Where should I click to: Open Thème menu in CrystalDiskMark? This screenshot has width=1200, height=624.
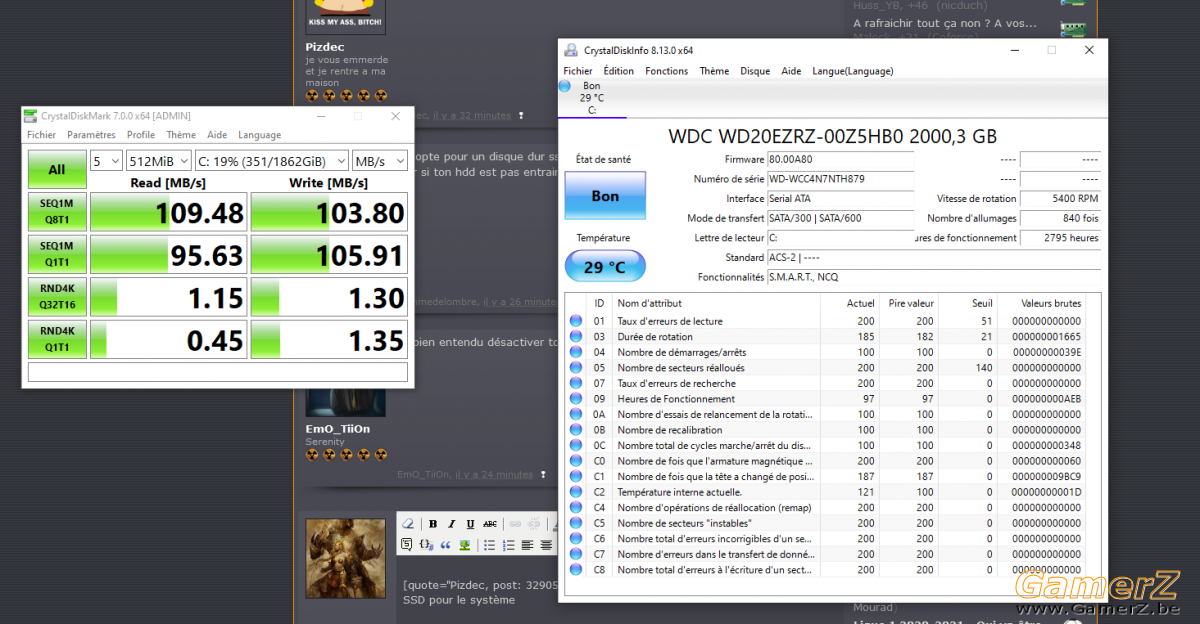(181, 135)
